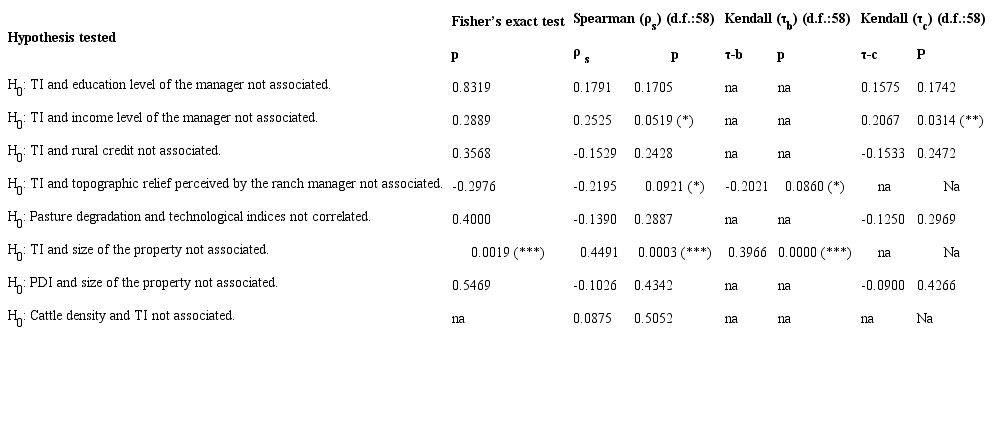
Task: Click Spearman p value 0.5052
Action: [653, 319]
